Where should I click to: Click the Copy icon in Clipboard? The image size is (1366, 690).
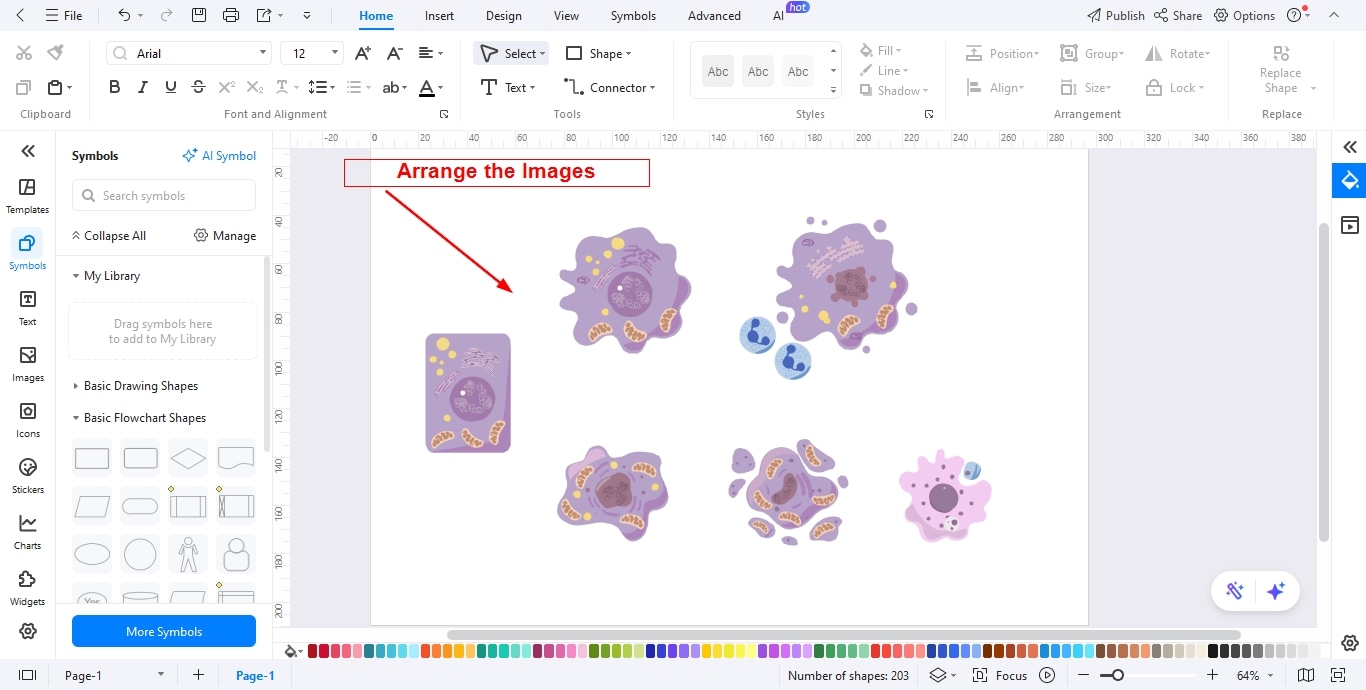(24, 88)
